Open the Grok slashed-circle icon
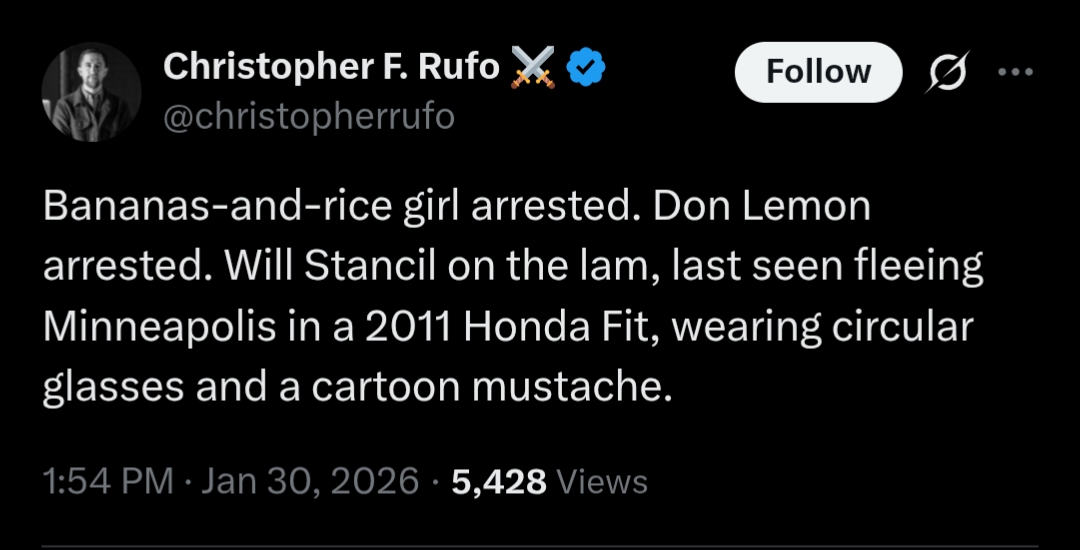 point(942,73)
